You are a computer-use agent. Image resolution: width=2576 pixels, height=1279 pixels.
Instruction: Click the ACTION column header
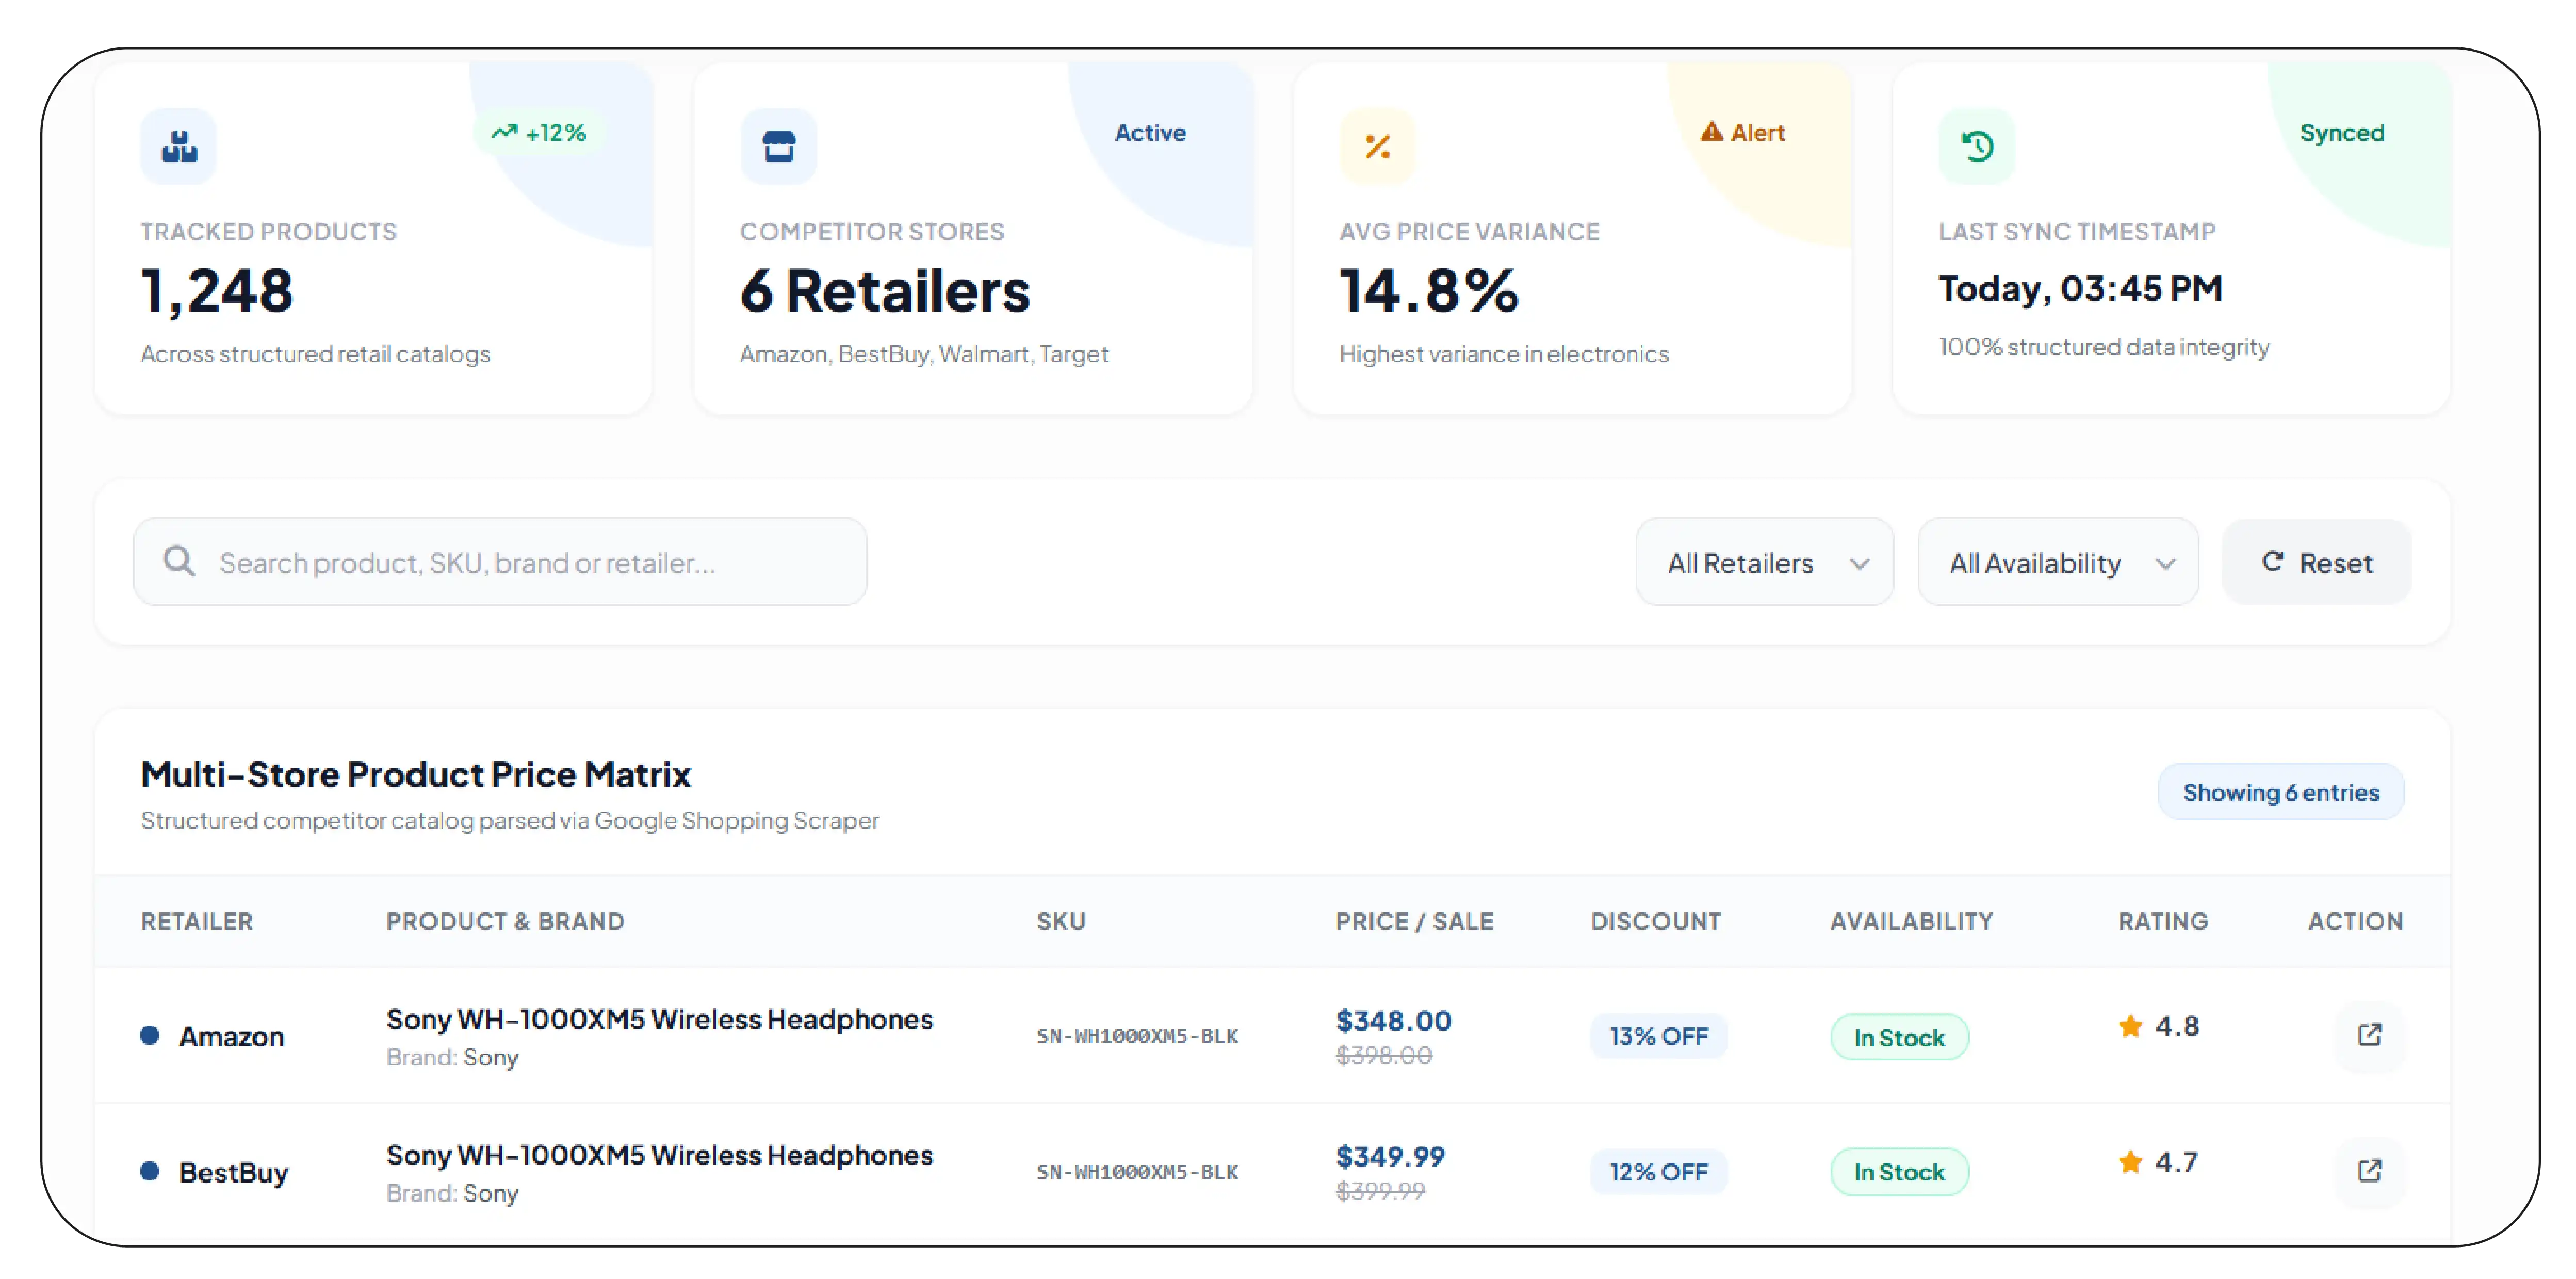(x=2355, y=921)
